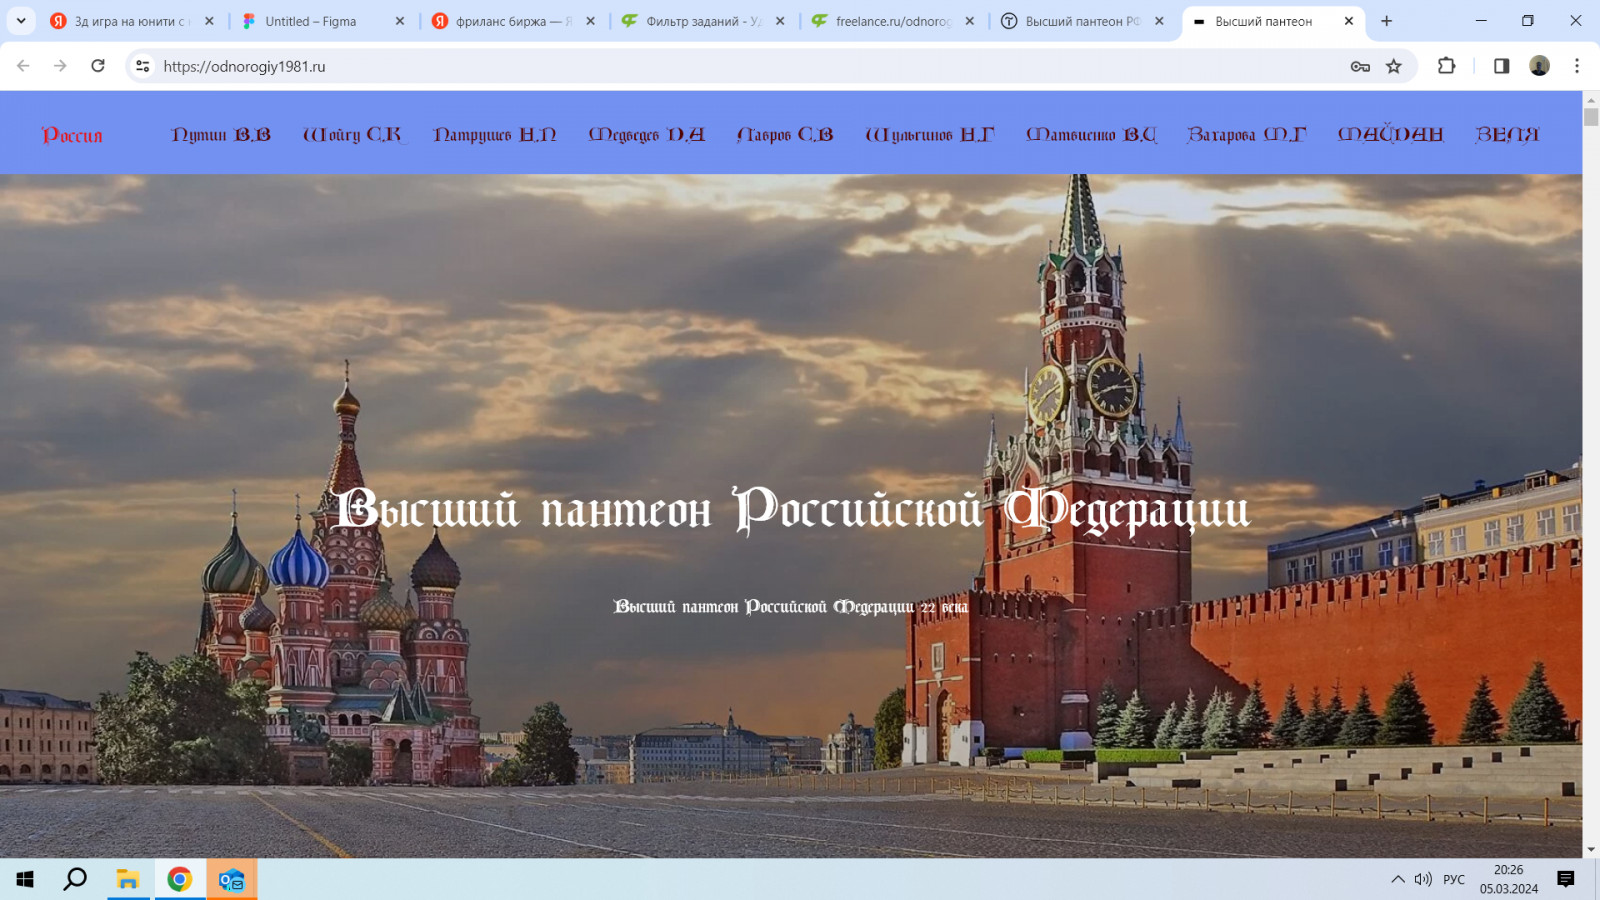Go back to the previous page
Image resolution: width=1600 pixels, height=900 pixels.
[x=23, y=66]
